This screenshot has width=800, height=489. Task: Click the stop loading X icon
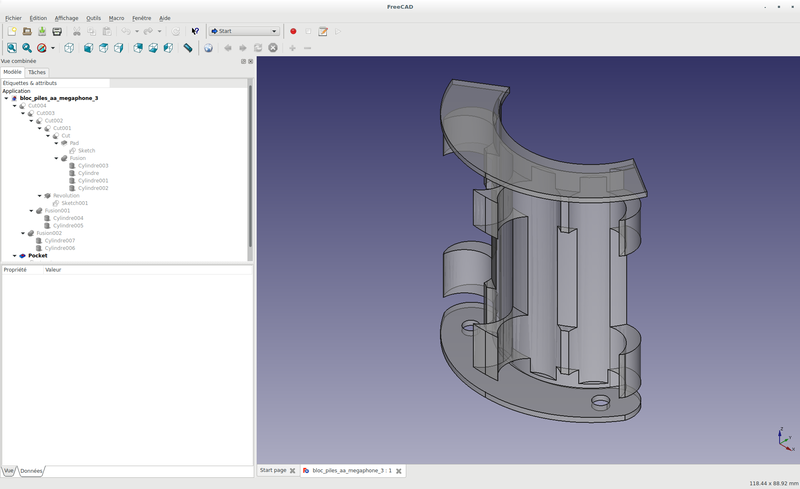273,48
